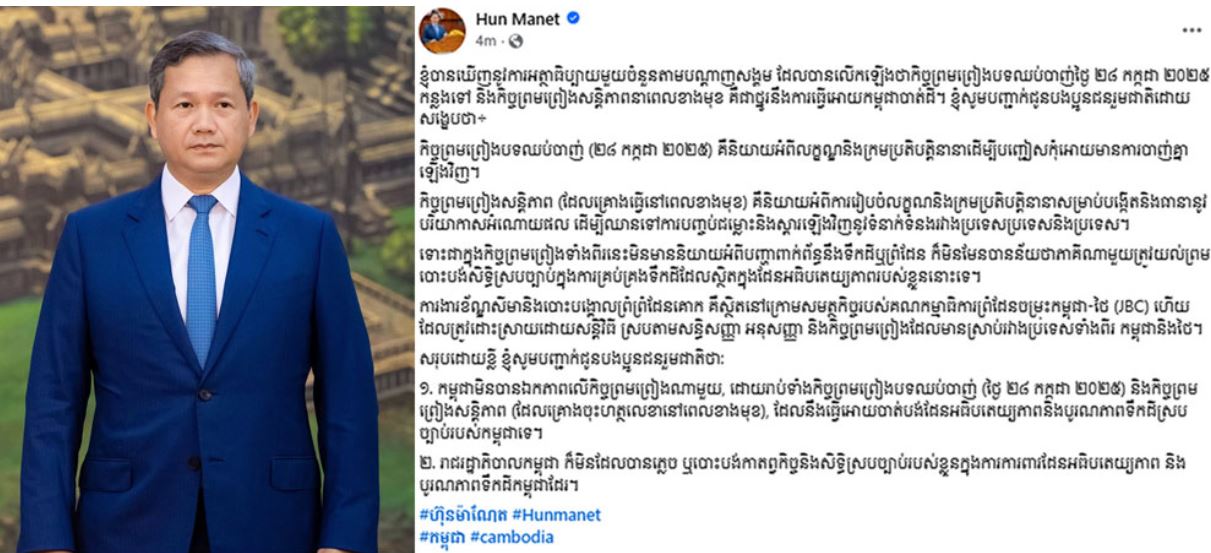Click the public globe audience icon
The height and width of the screenshot is (553, 1211).
point(516,41)
